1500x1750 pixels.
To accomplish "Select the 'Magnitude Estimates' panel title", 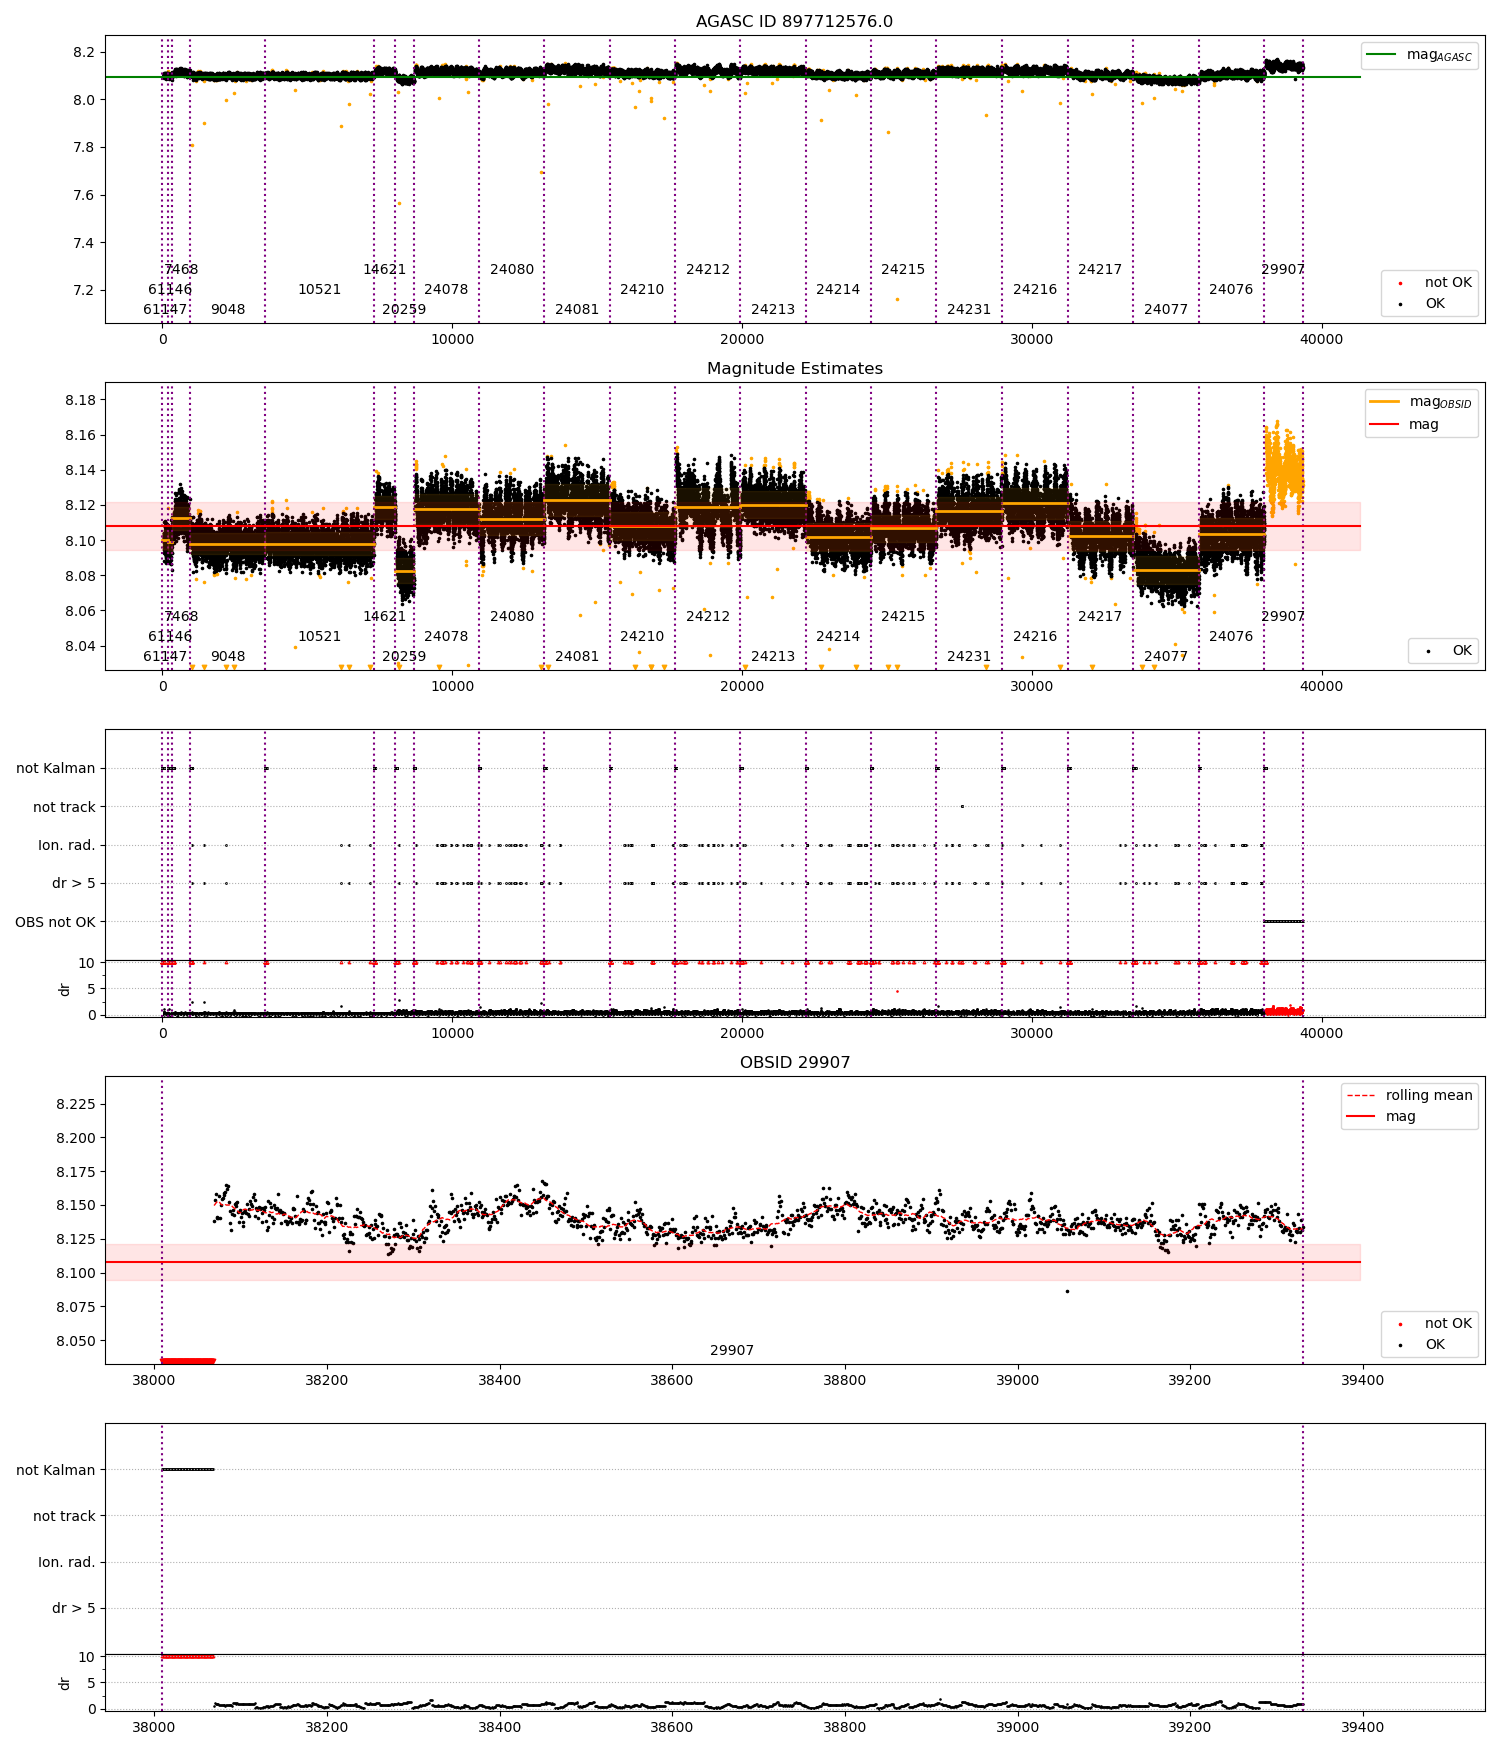I will (x=794, y=369).
